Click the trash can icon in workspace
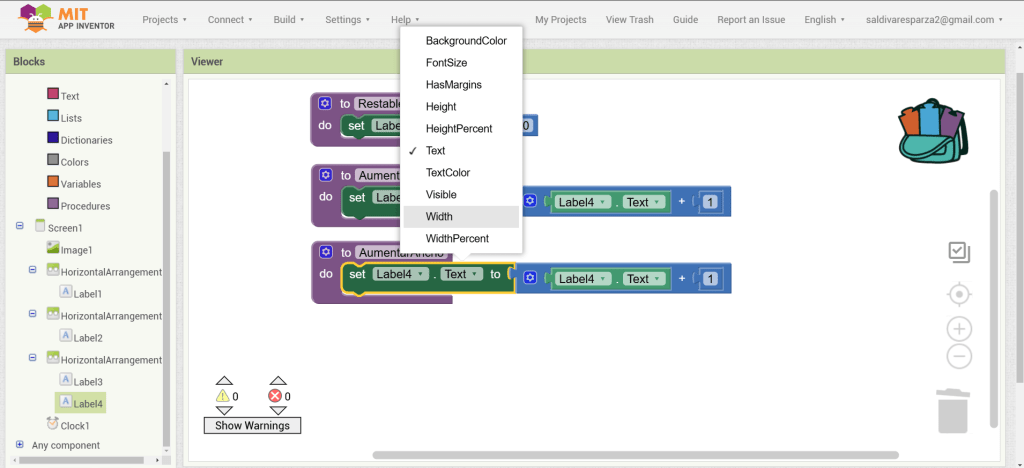The height and width of the screenshot is (468, 1024). click(x=952, y=411)
